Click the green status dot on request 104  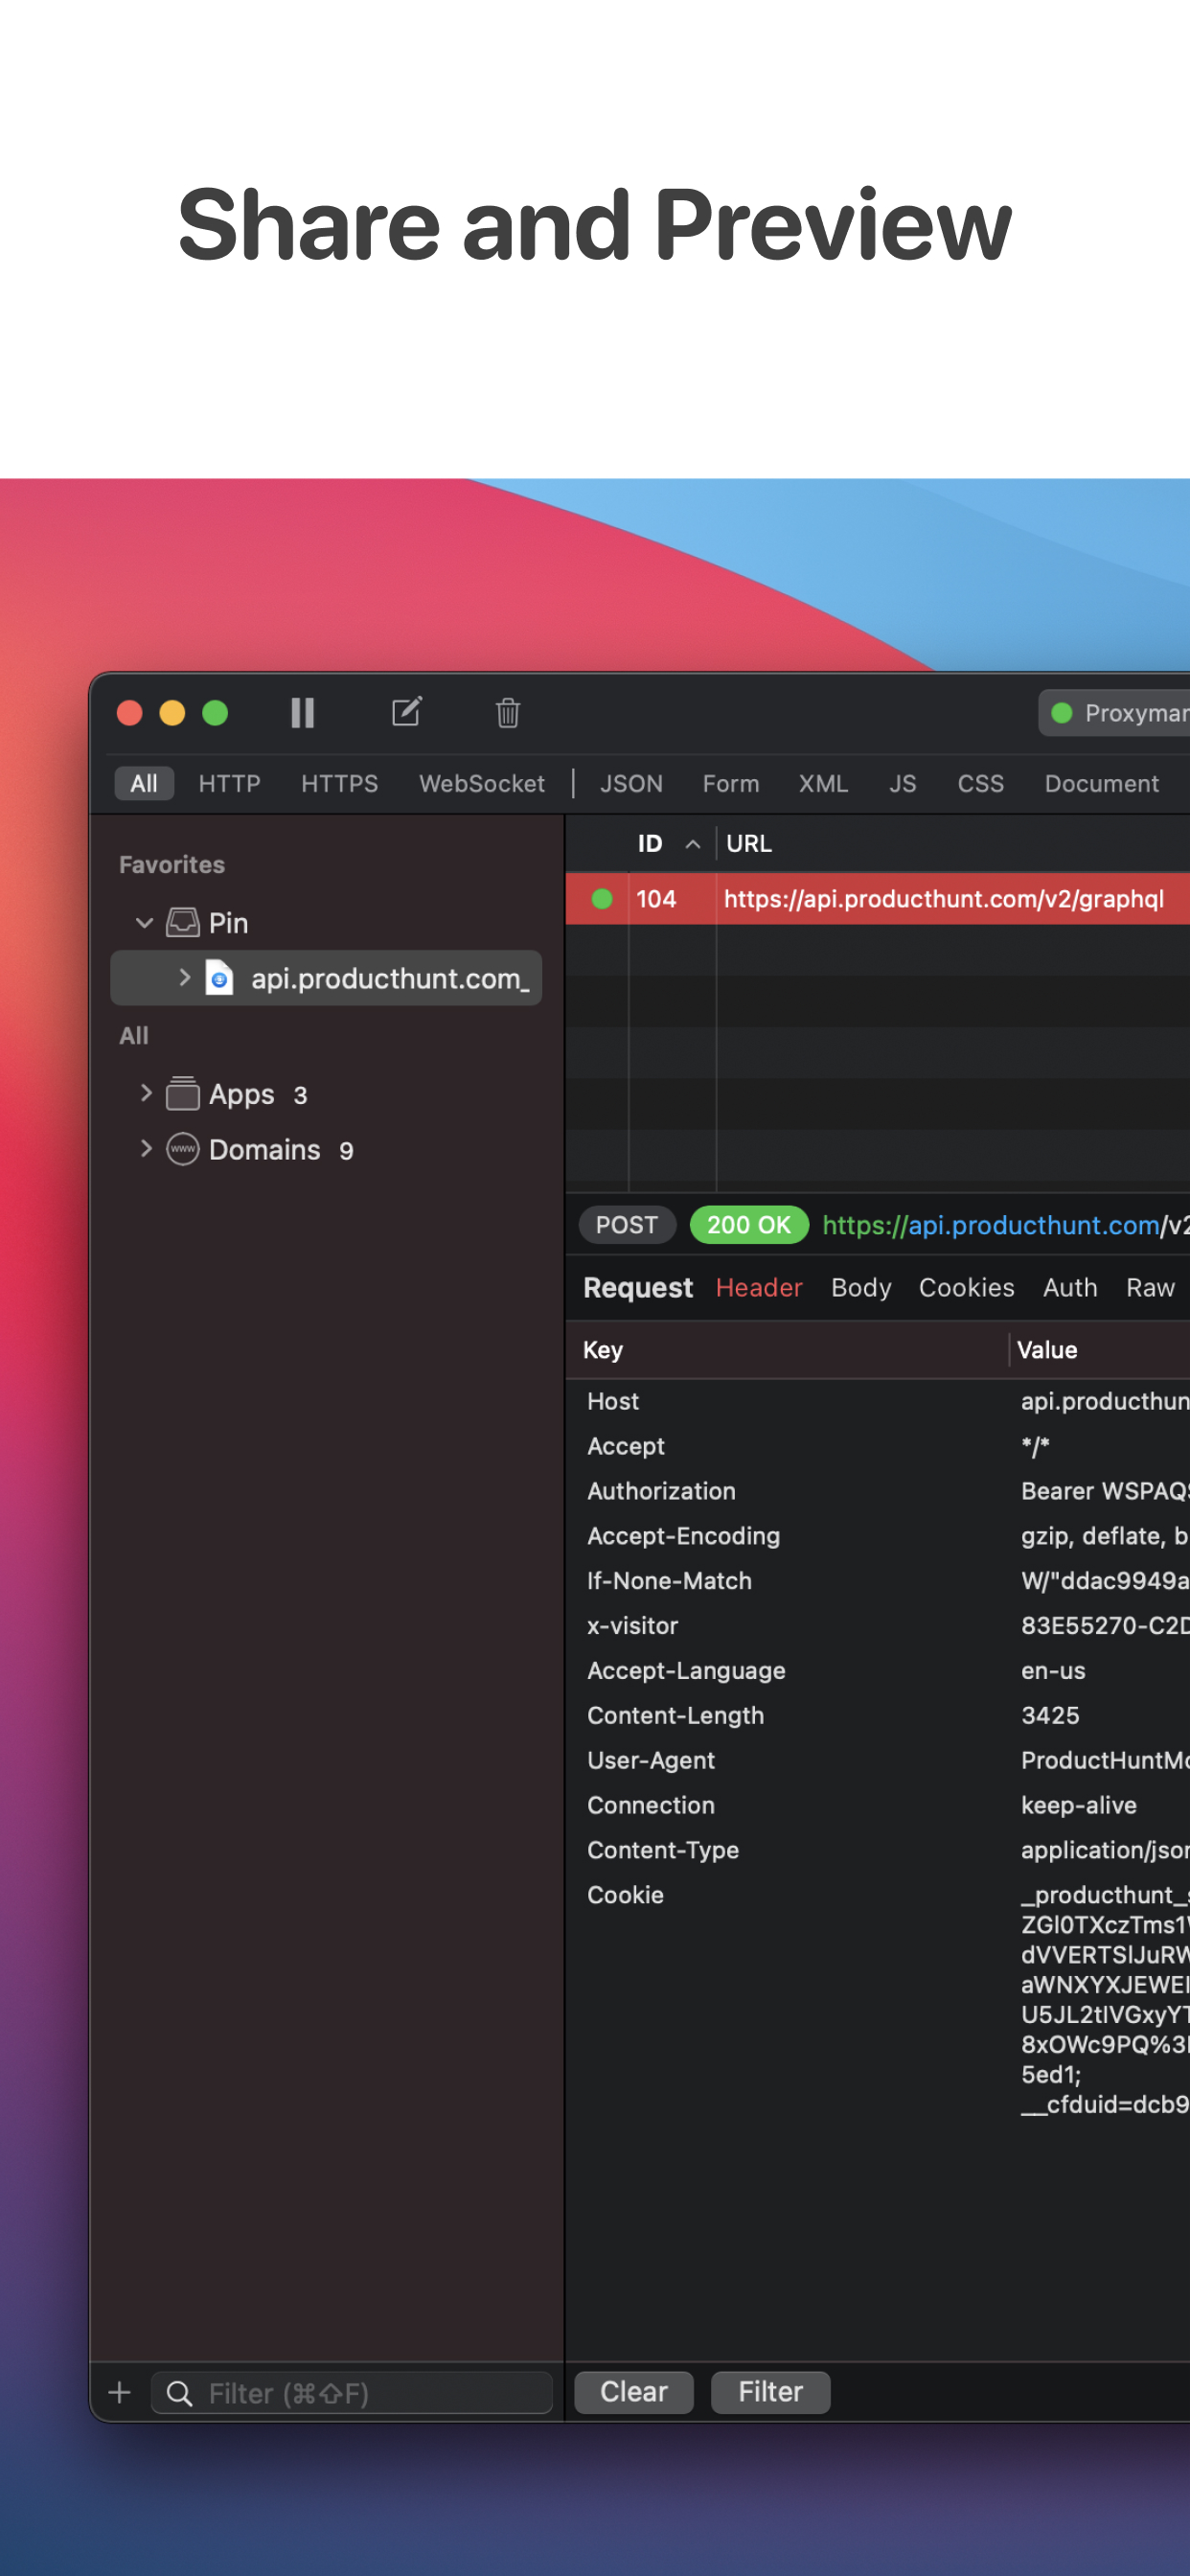click(x=602, y=898)
